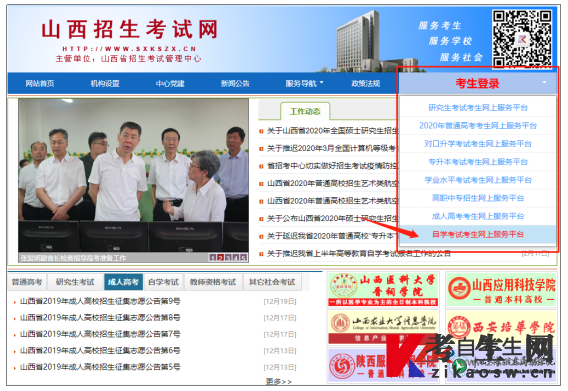The height and width of the screenshot is (391, 568).
Task: Switch slideshow to slide 2
Action: (220, 258)
